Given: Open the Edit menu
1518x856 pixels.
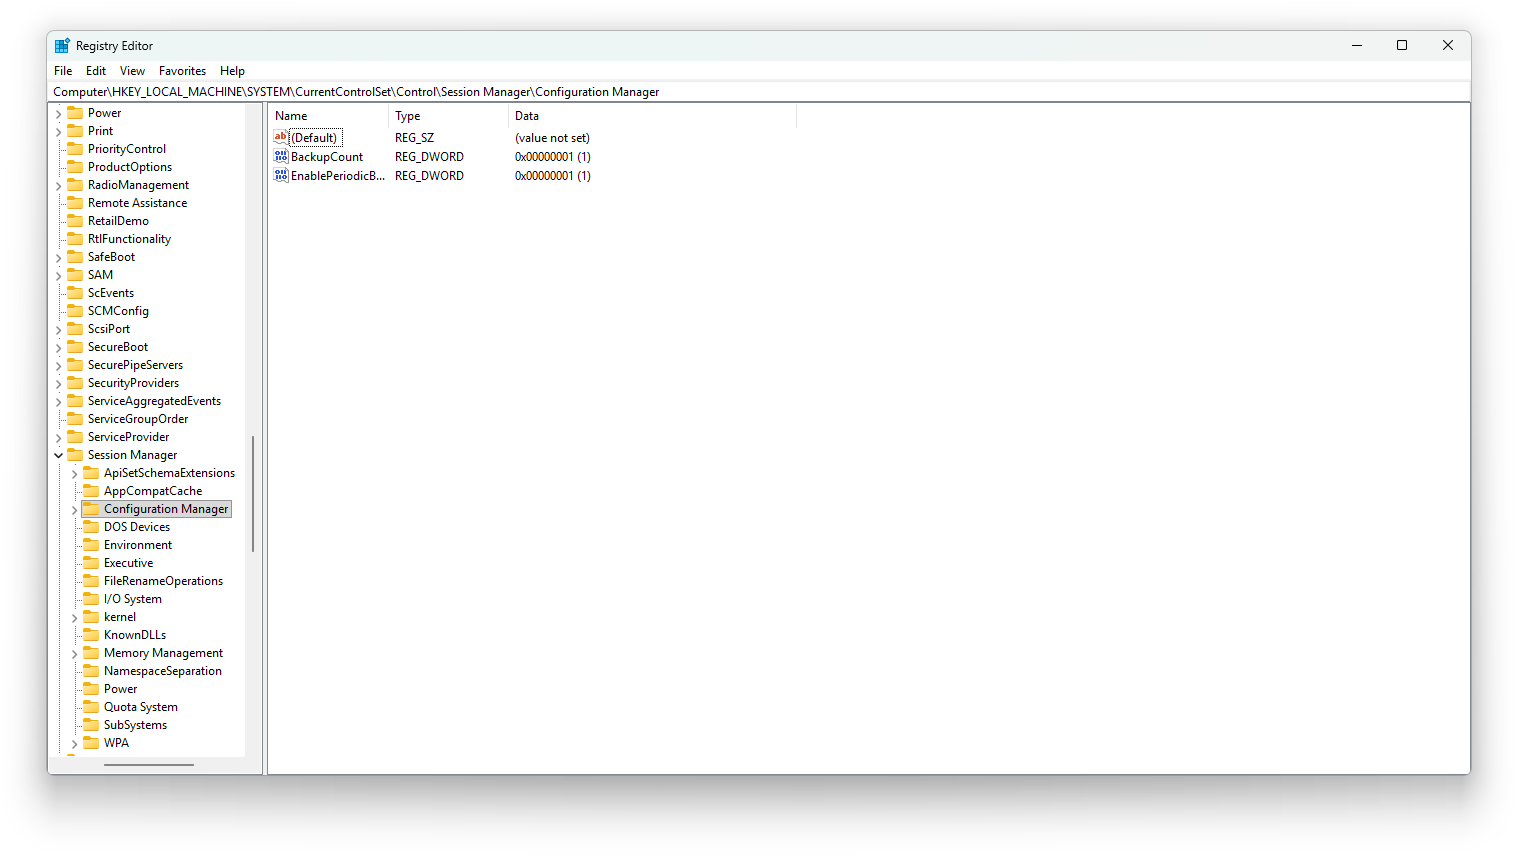Looking at the screenshot, I should (x=96, y=71).
